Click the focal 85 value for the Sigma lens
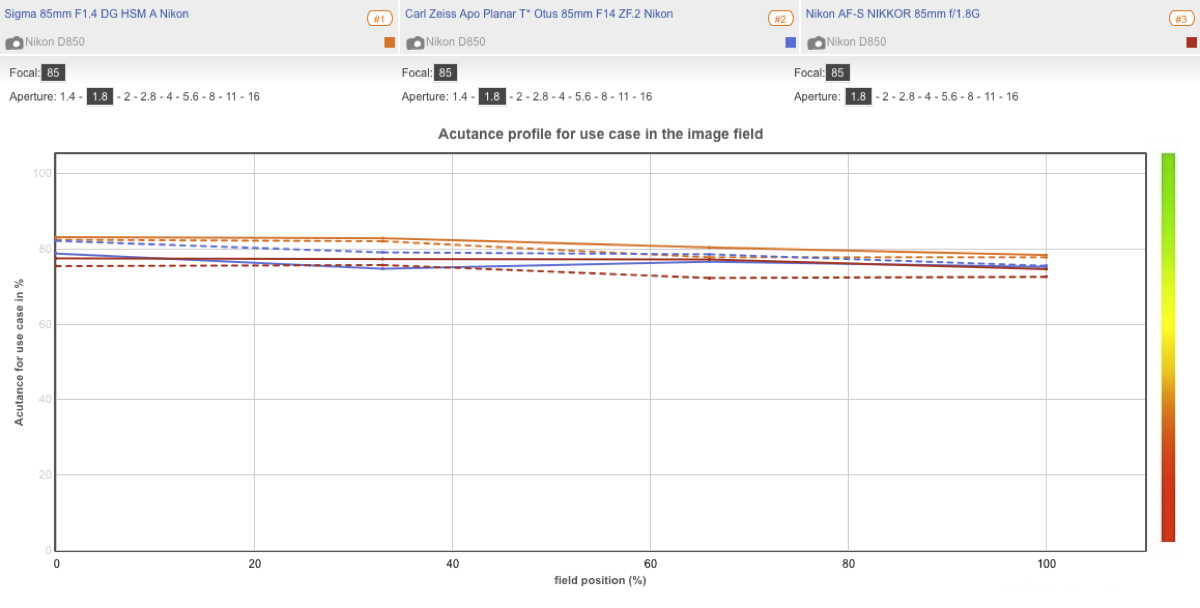Viewport: 1200px width, 608px height. pos(54,73)
